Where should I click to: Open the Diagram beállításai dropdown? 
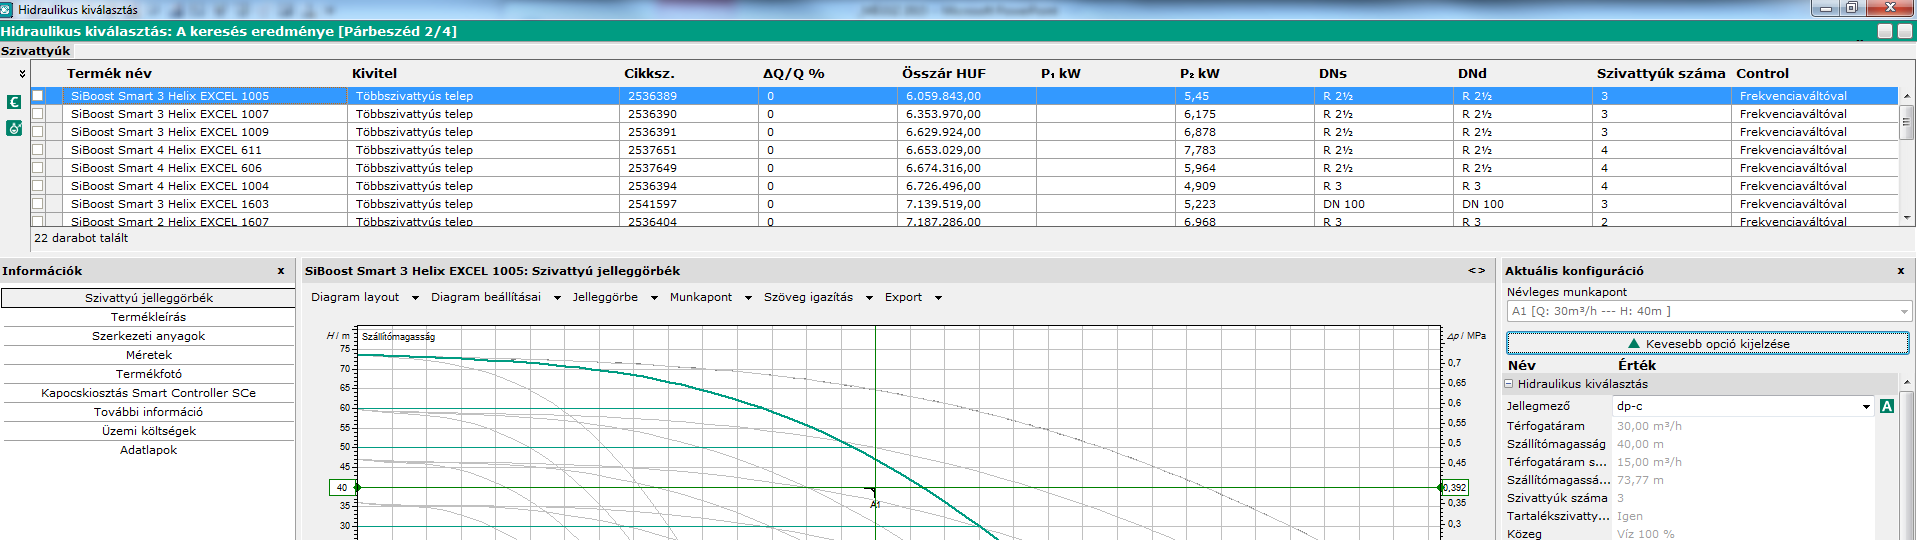(x=495, y=297)
